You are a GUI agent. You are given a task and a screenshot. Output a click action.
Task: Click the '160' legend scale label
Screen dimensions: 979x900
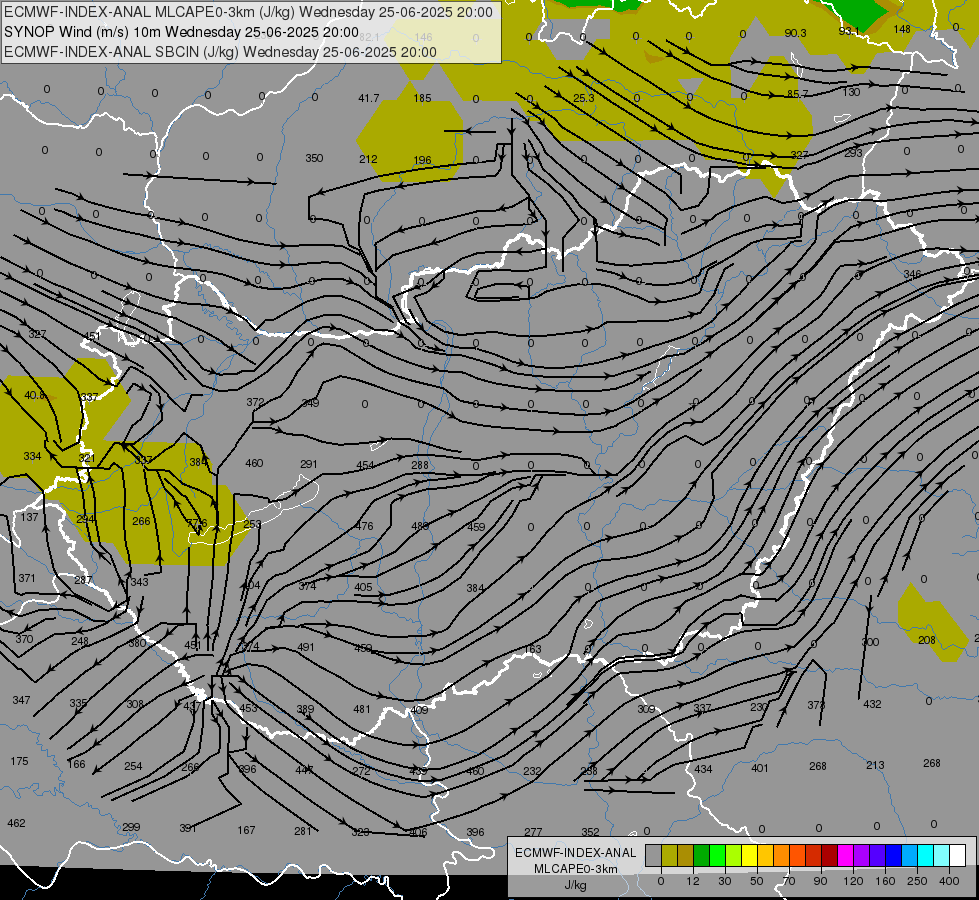click(885, 881)
